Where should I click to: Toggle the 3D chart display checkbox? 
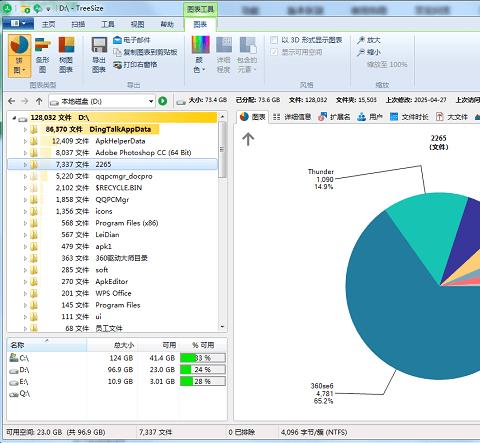pyautogui.click(x=274, y=40)
